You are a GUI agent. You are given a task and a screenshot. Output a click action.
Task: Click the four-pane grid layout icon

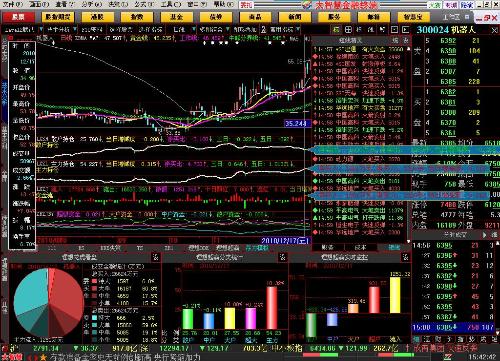pos(348,30)
